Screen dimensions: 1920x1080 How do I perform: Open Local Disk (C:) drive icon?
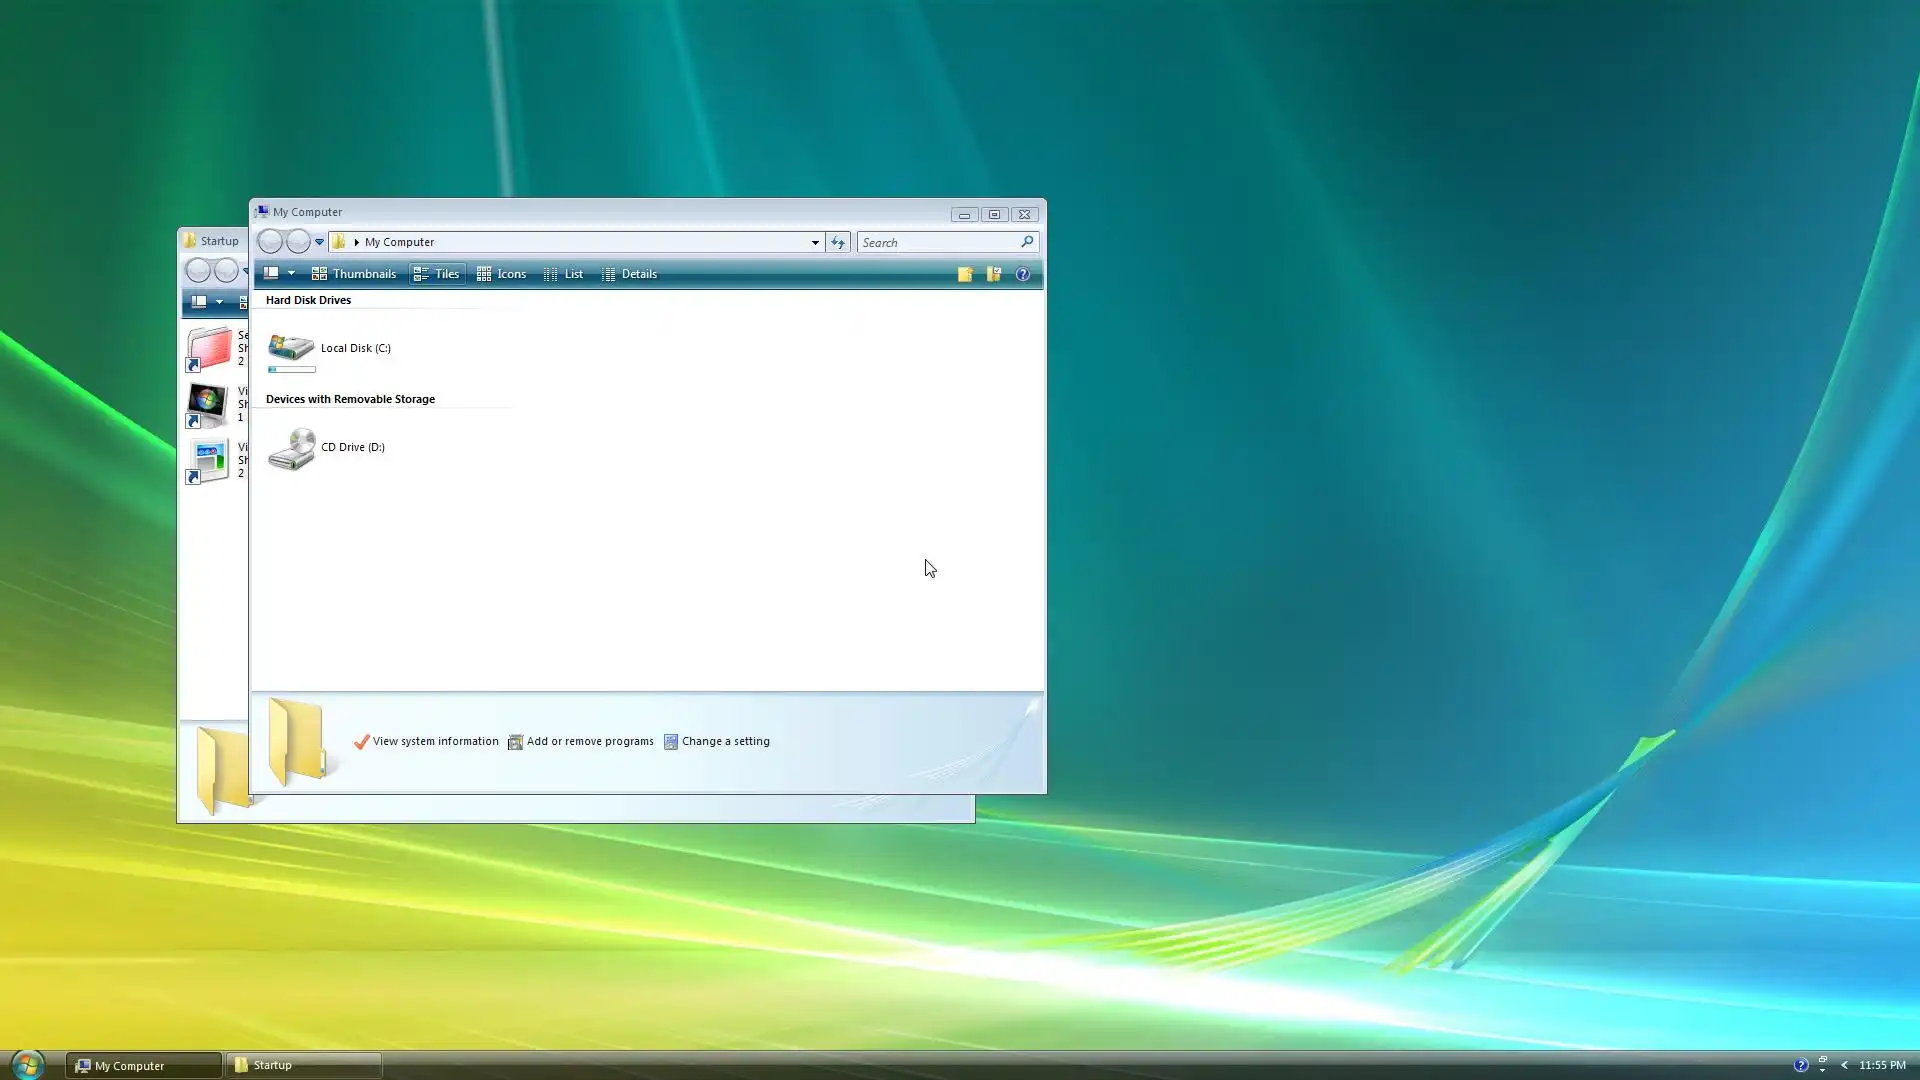pyautogui.click(x=291, y=348)
